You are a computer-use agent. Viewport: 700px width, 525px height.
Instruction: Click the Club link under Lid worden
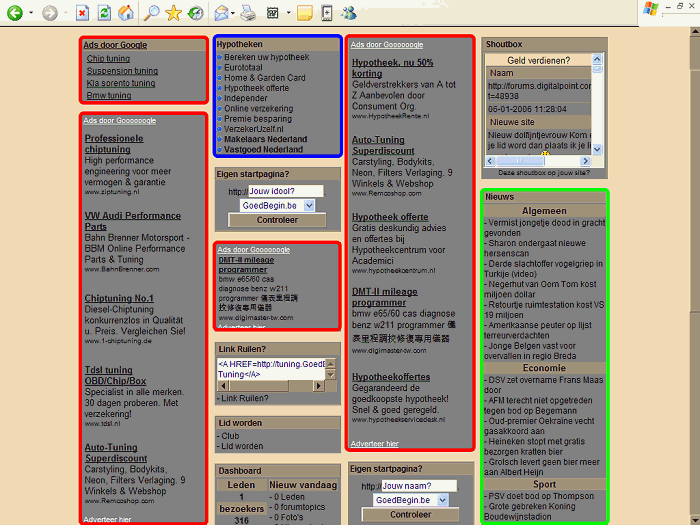tap(229, 436)
